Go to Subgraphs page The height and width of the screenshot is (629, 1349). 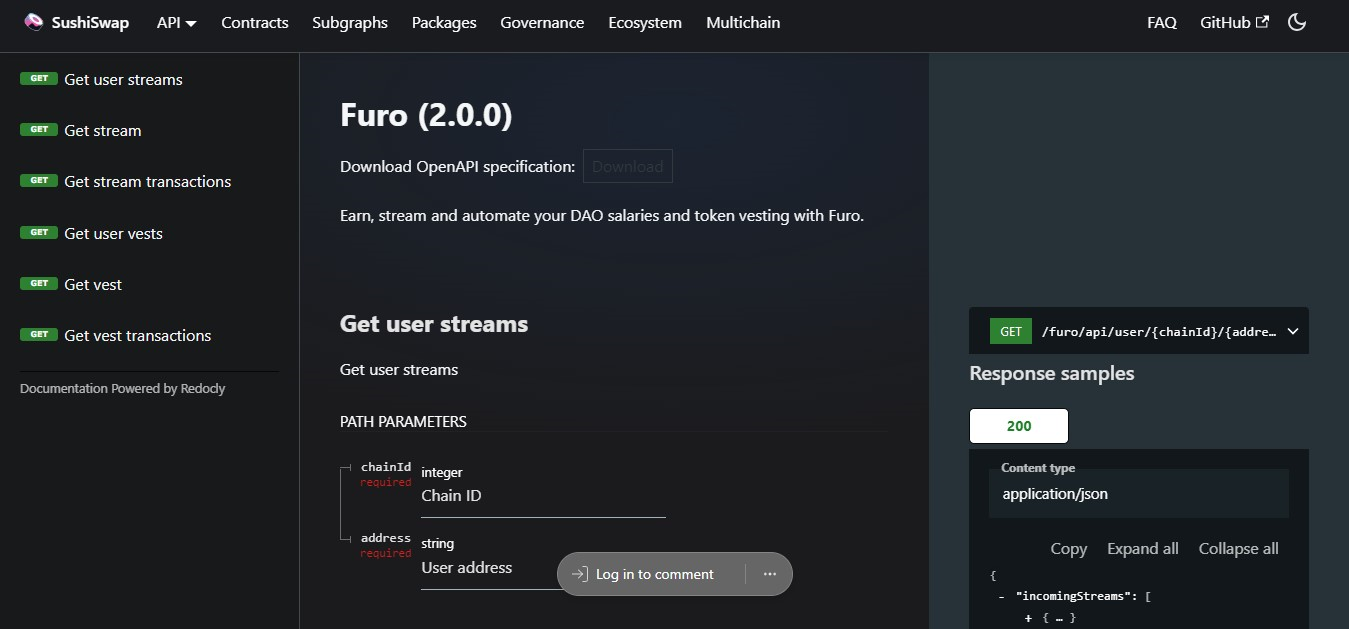pyautogui.click(x=350, y=22)
